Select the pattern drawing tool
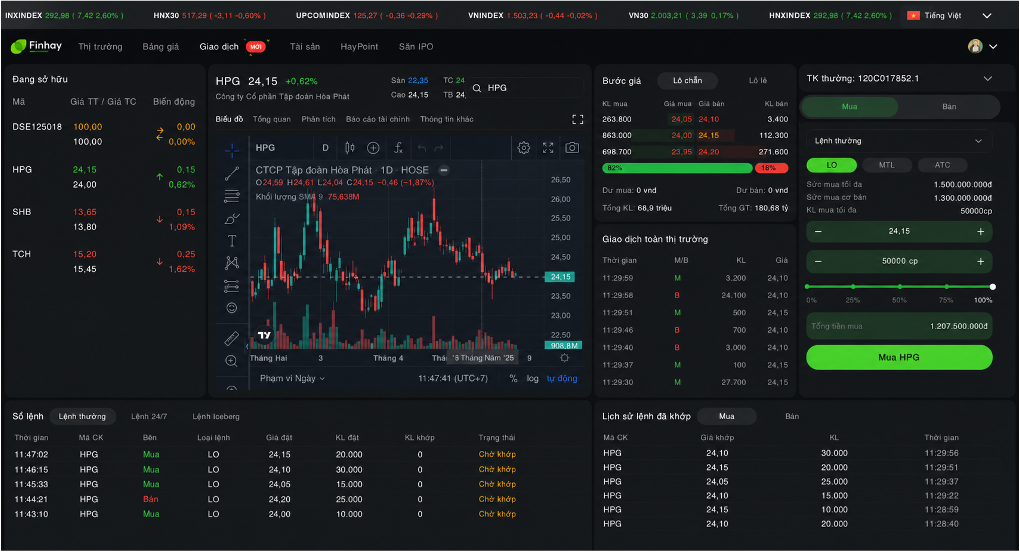This screenshot has width=1020, height=552. 232,263
